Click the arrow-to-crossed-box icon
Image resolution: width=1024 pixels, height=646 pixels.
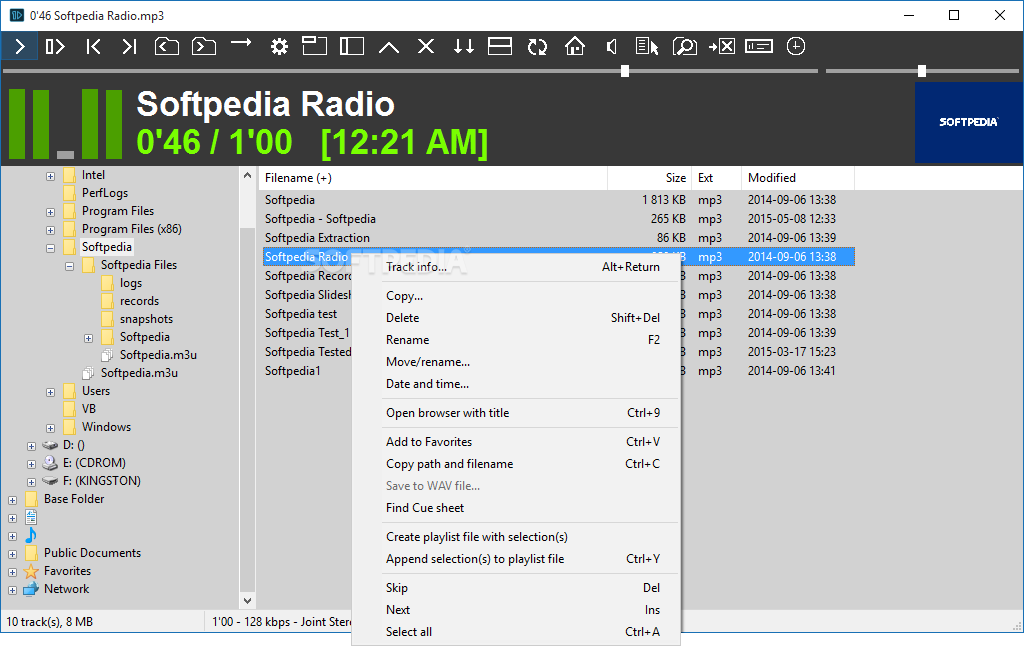pos(722,46)
